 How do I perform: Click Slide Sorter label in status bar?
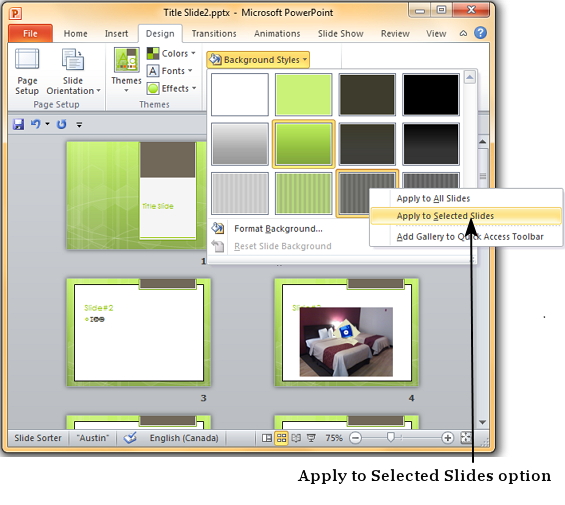click(x=37, y=438)
